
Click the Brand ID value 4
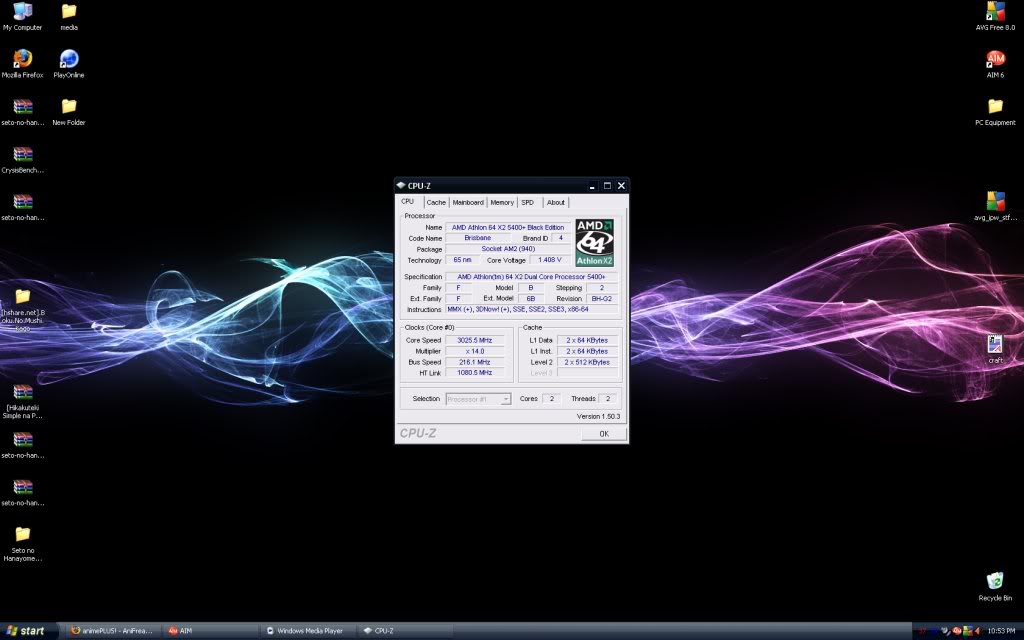coord(560,238)
